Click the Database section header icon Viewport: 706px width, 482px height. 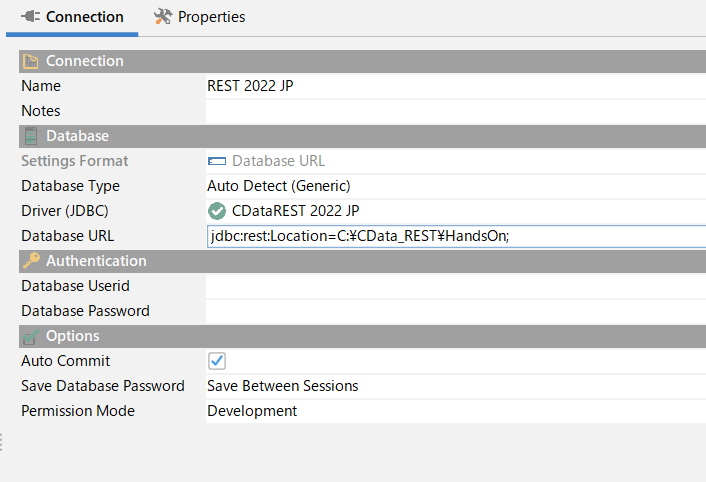pos(31,136)
